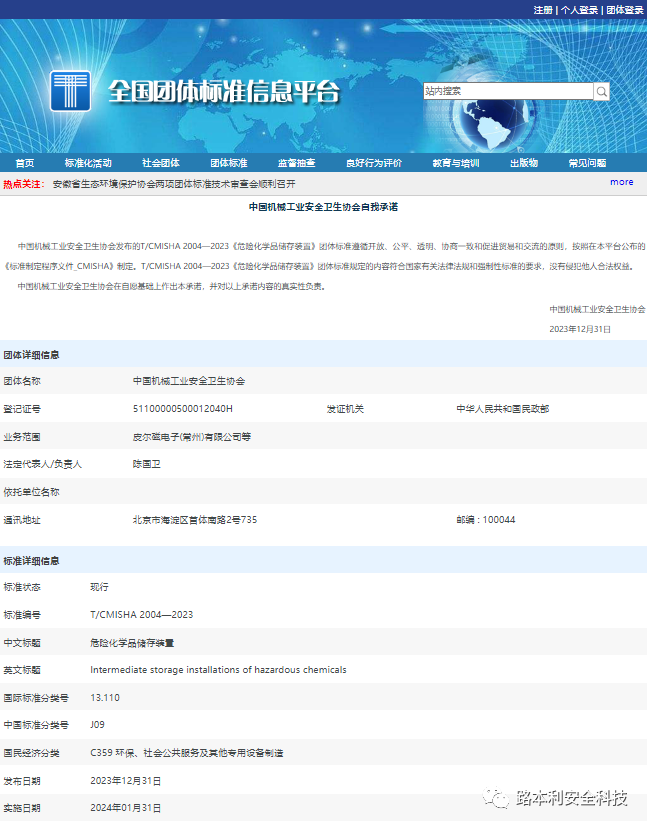The width and height of the screenshot is (648, 827).
Task: Select address 北京市海淀区首体南路2号735
Action: point(195,520)
